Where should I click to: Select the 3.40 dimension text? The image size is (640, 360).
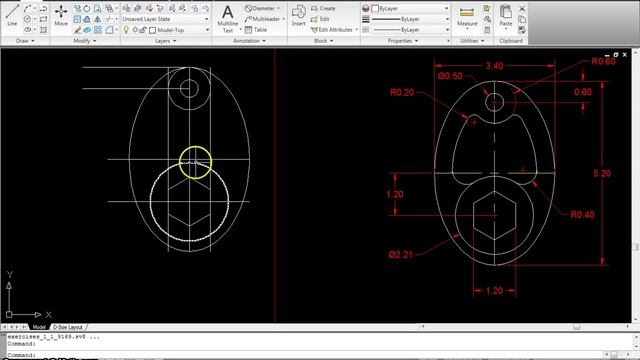tap(494, 66)
